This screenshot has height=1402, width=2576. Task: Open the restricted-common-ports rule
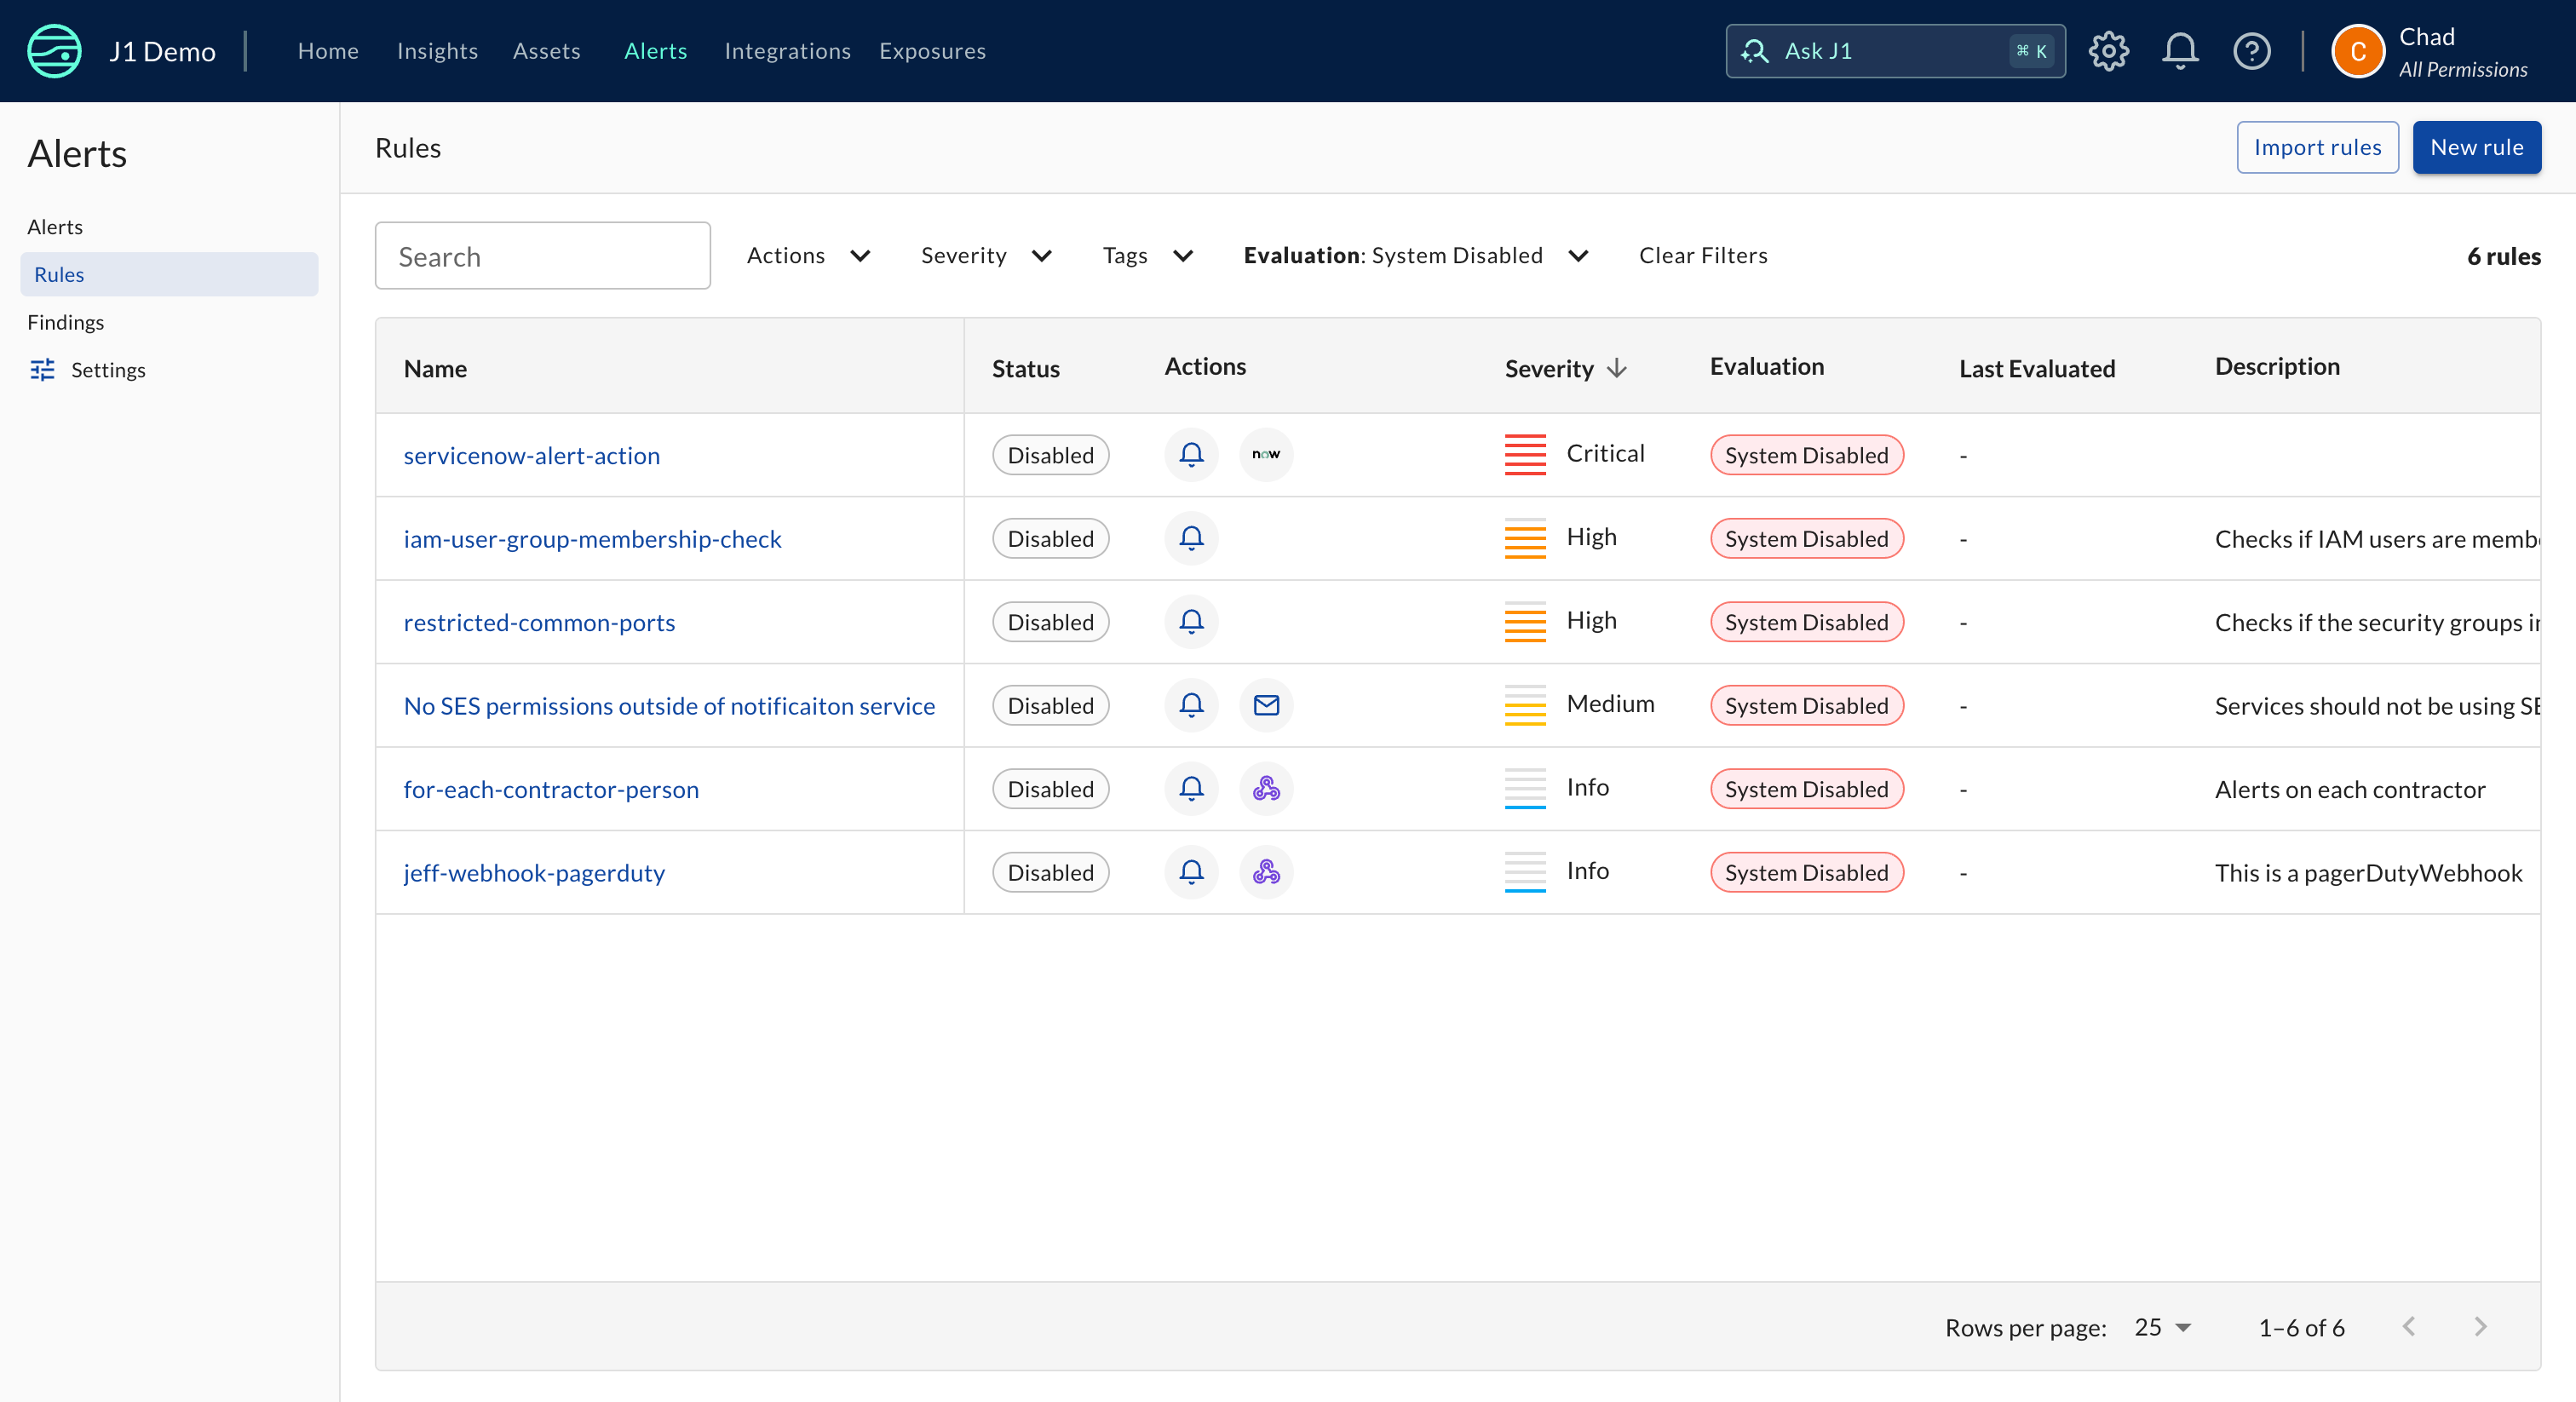539,623
